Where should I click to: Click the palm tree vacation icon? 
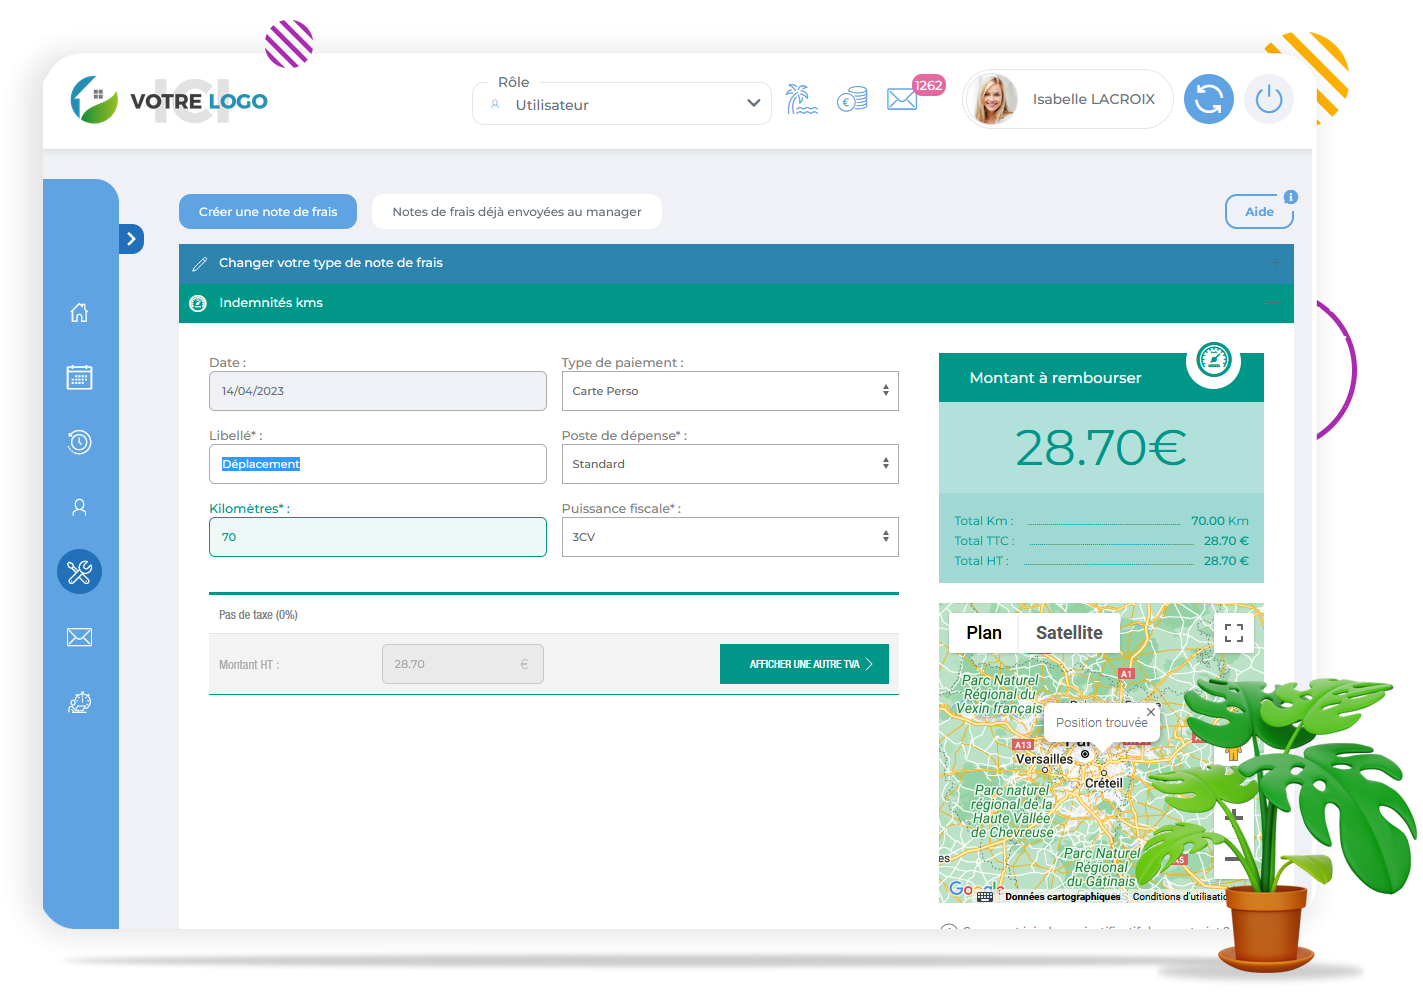(x=801, y=99)
